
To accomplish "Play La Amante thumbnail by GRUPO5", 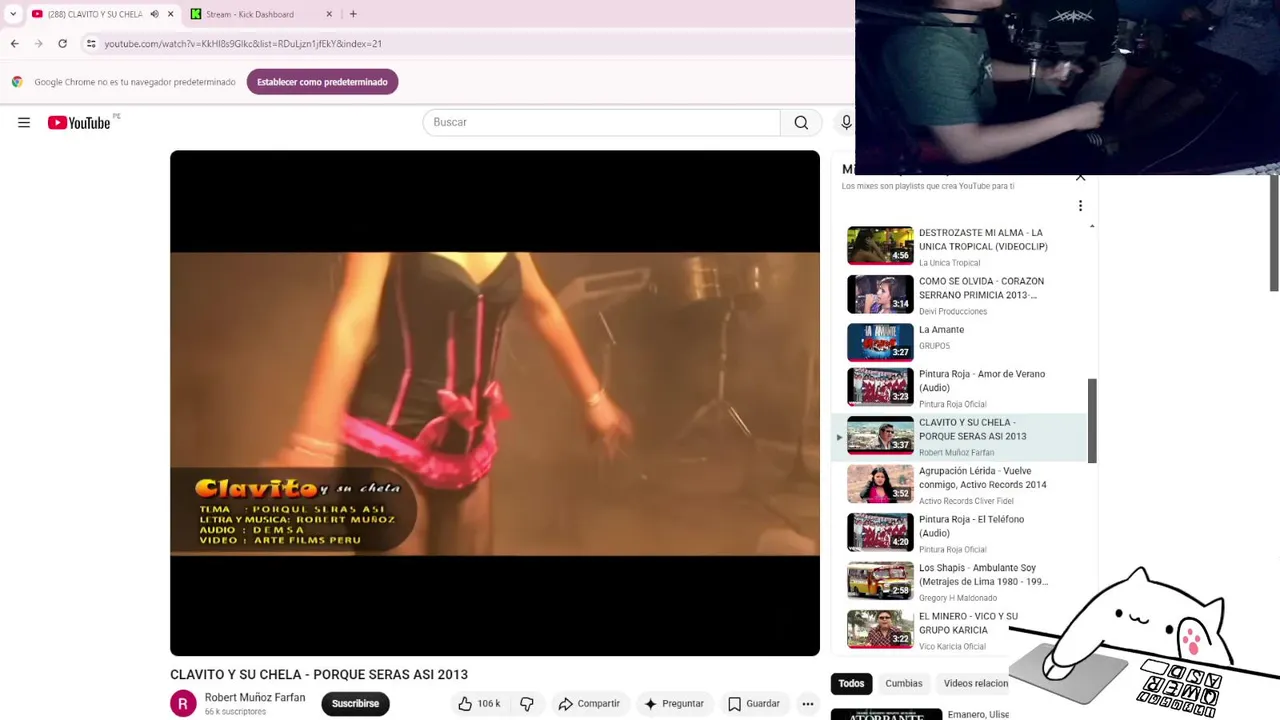I will (880, 342).
